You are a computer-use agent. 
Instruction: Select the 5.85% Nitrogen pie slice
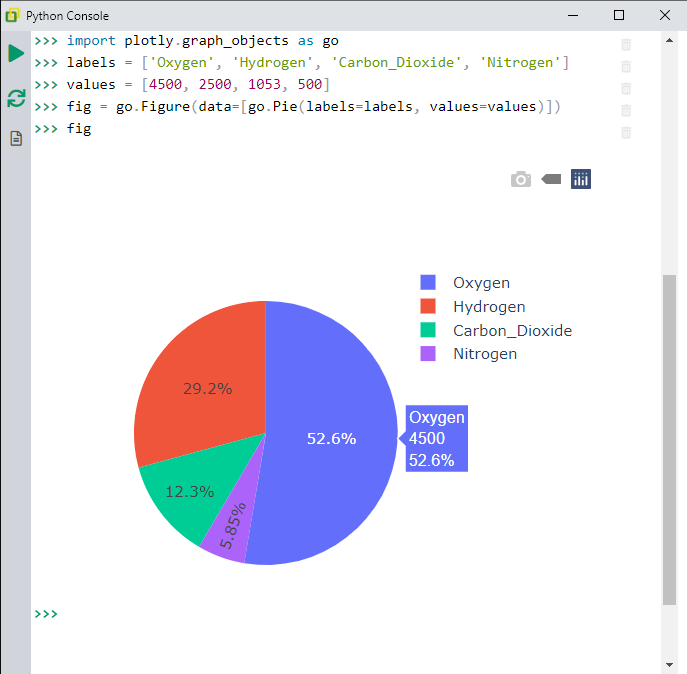(x=234, y=526)
